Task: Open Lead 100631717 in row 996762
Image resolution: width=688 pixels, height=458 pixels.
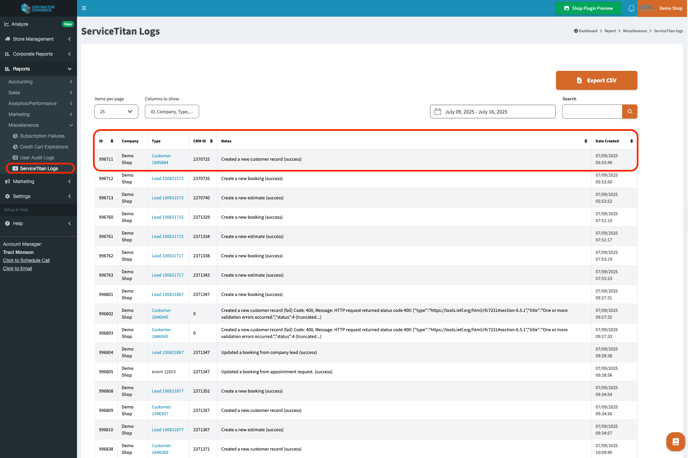Action: (x=167, y=256)
